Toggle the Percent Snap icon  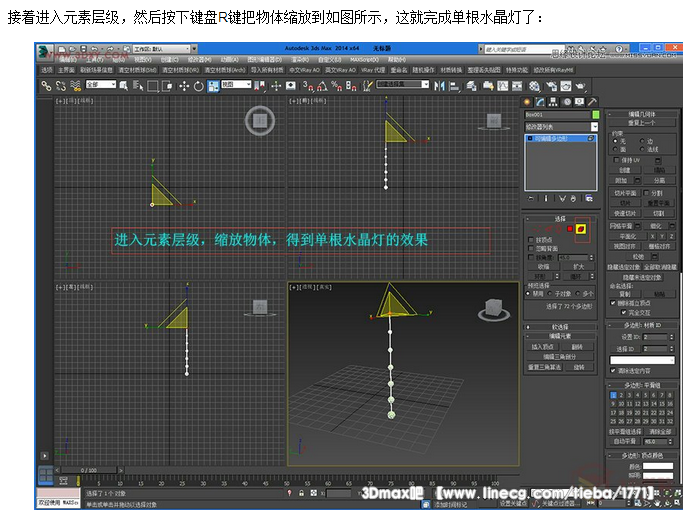click(336, 86)
